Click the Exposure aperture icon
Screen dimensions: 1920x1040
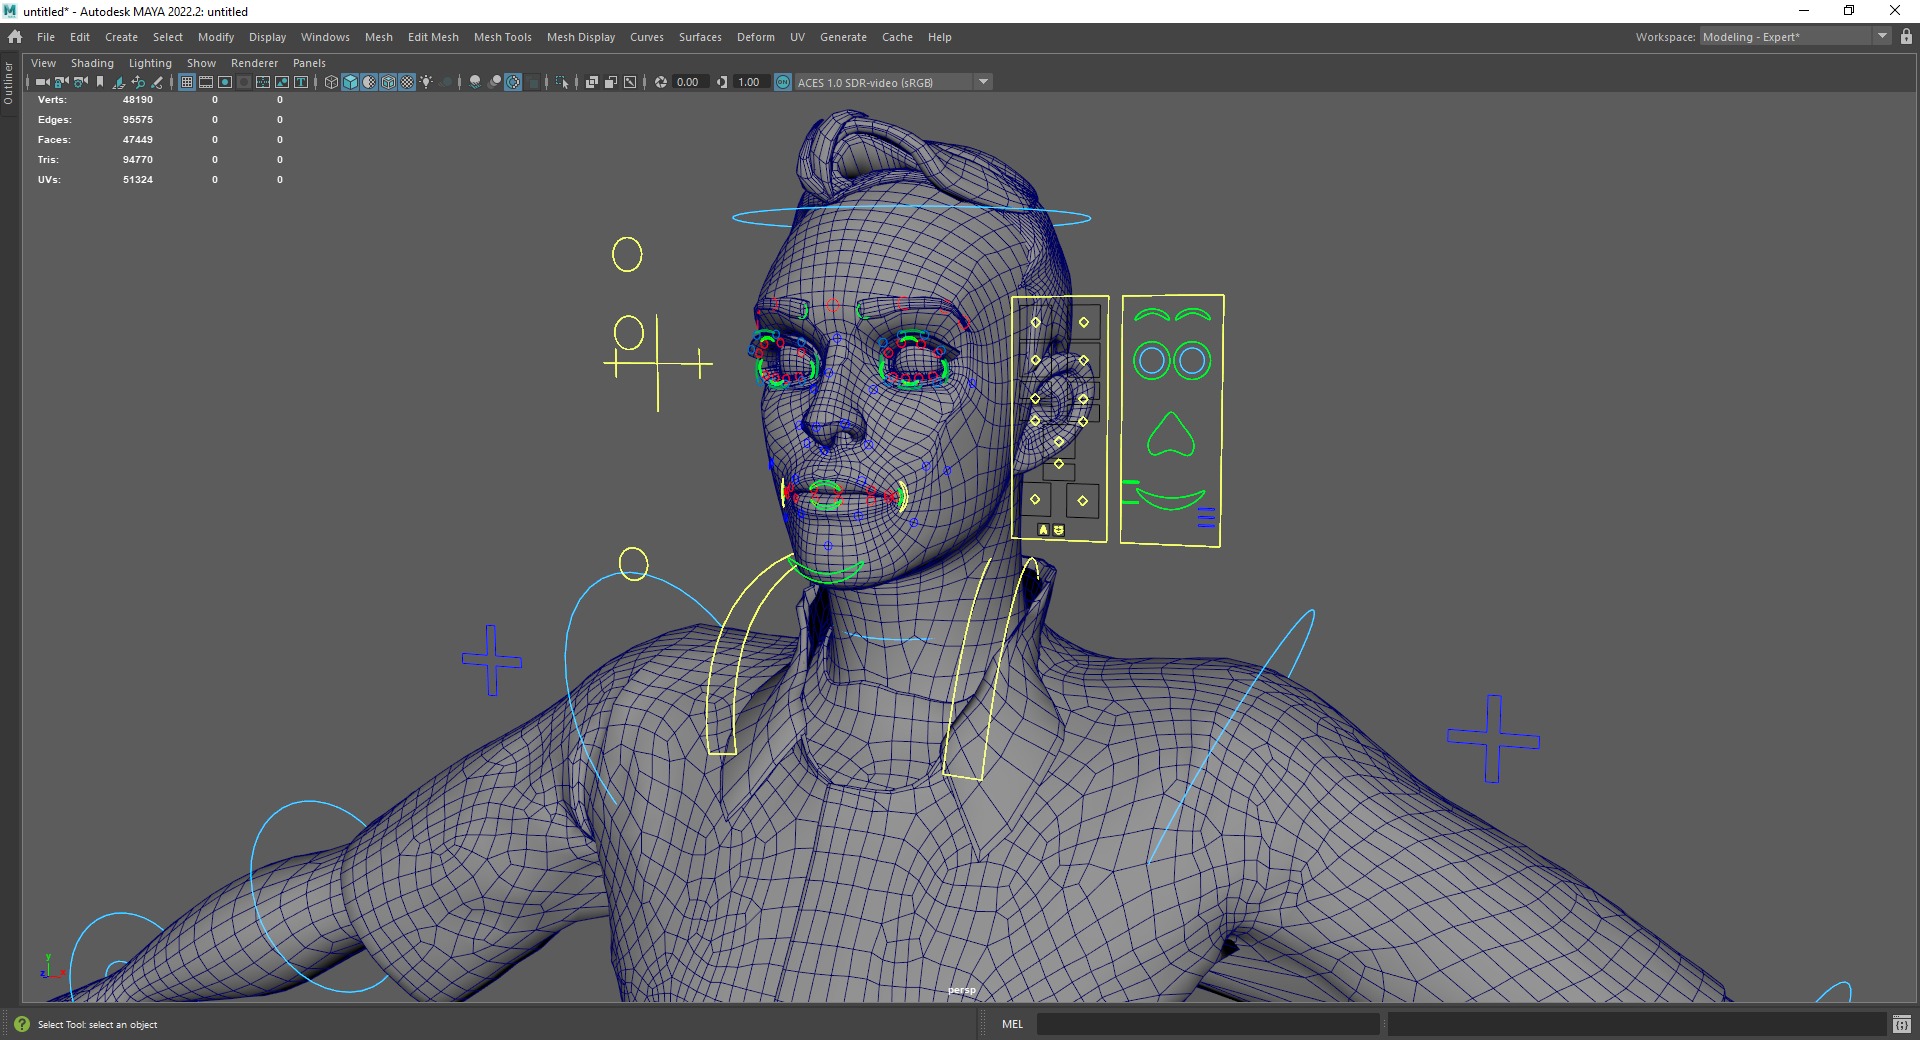pos(661,82)
